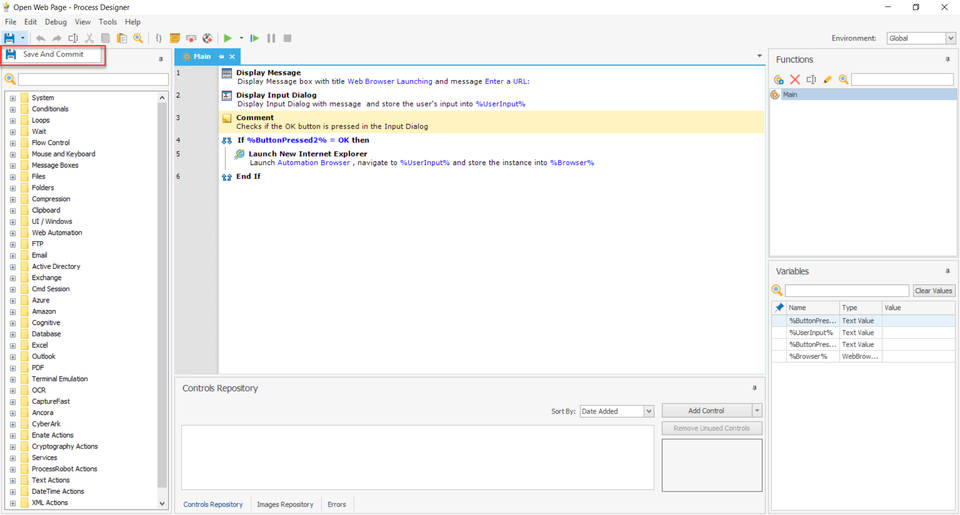960x515 pixels.
Task: Select the Mouse and Keyboard tree item
Action: pos(63,154)
